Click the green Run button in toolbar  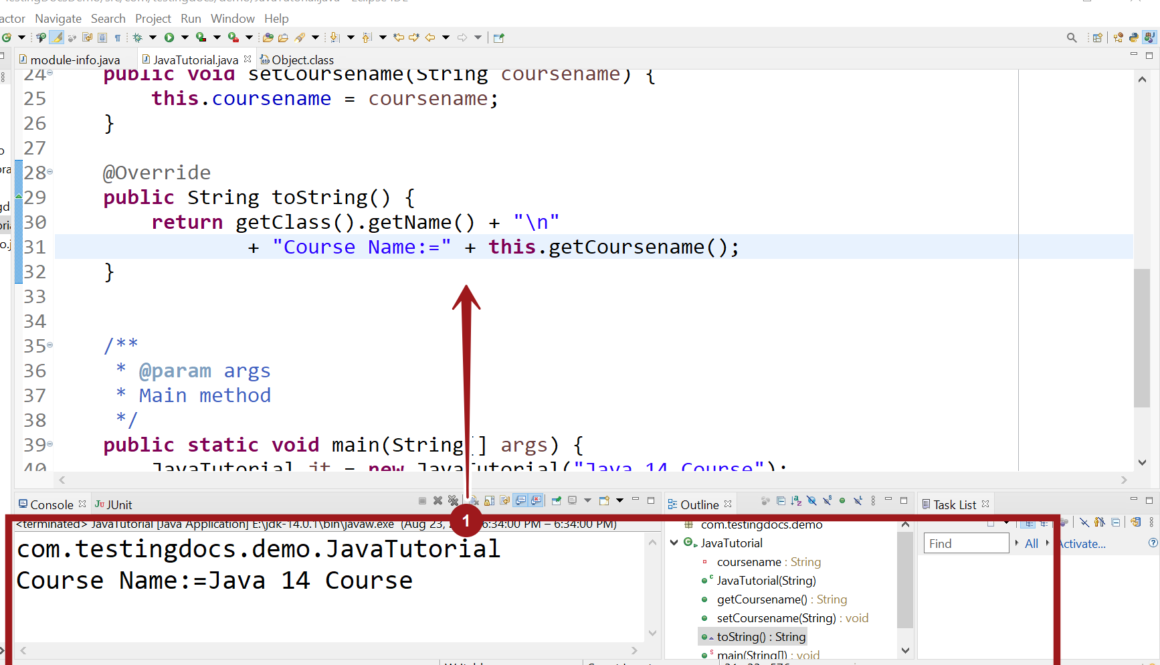[169, 38]
